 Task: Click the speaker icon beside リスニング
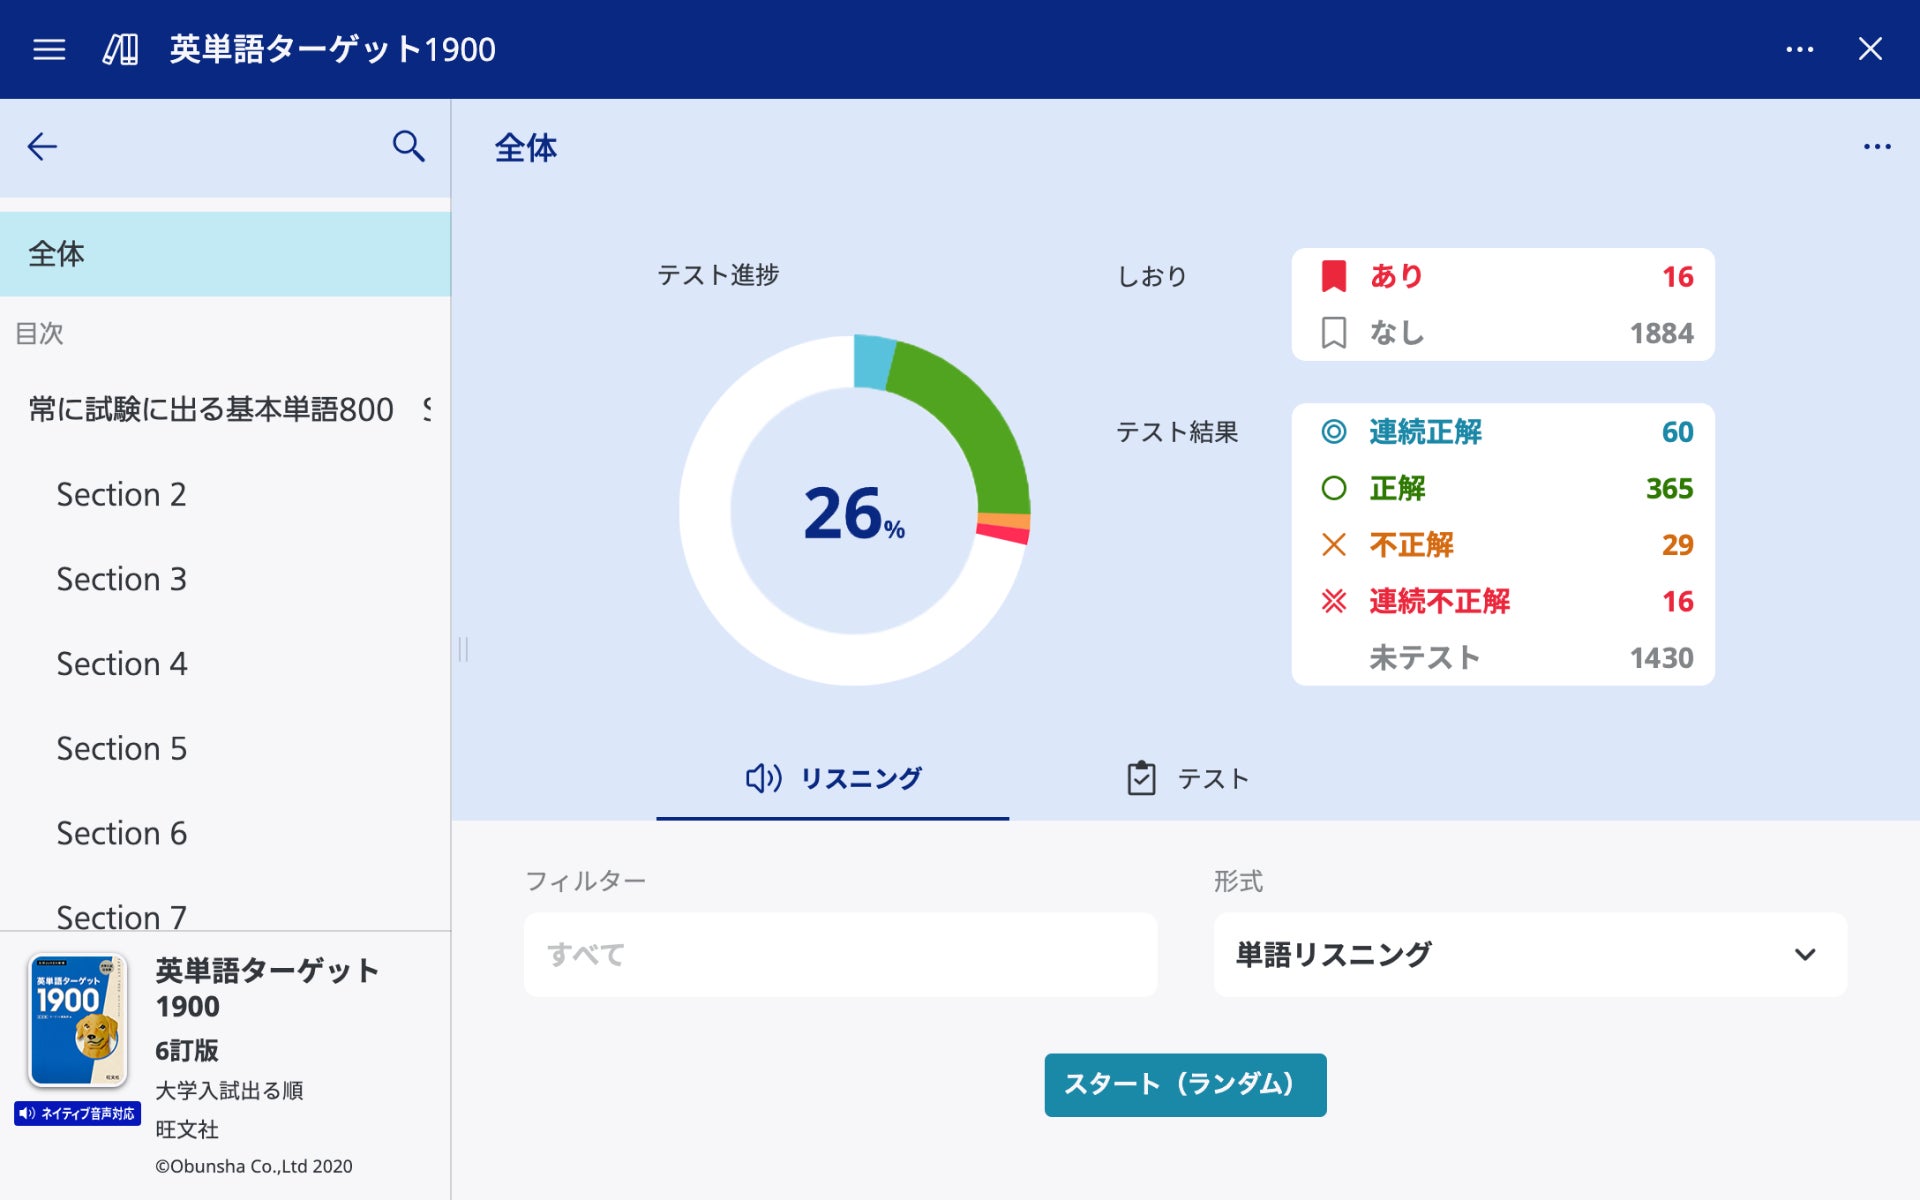762,777
